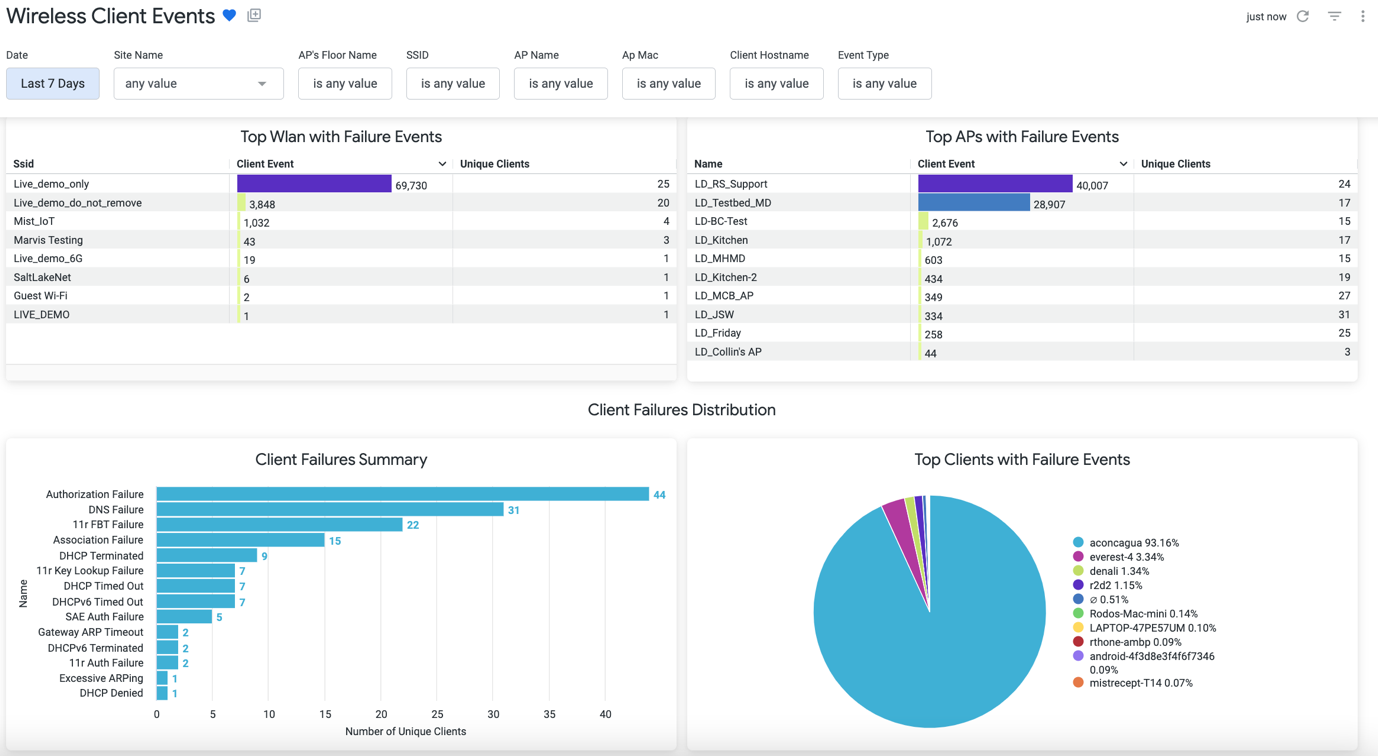The width and height of the screenshot is (1378, 756).
Task: Open the Site Name dropdown
Action: point(198,84)
